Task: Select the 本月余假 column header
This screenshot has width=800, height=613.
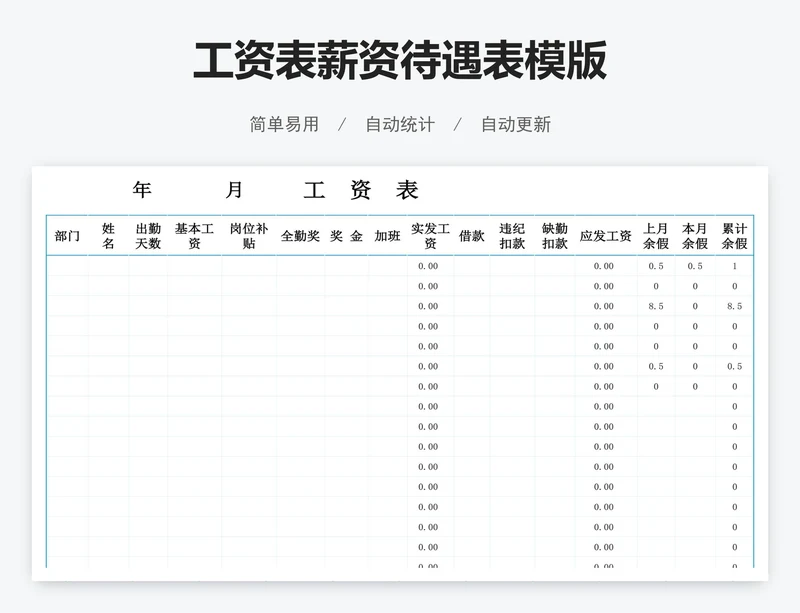Action: 695,236
